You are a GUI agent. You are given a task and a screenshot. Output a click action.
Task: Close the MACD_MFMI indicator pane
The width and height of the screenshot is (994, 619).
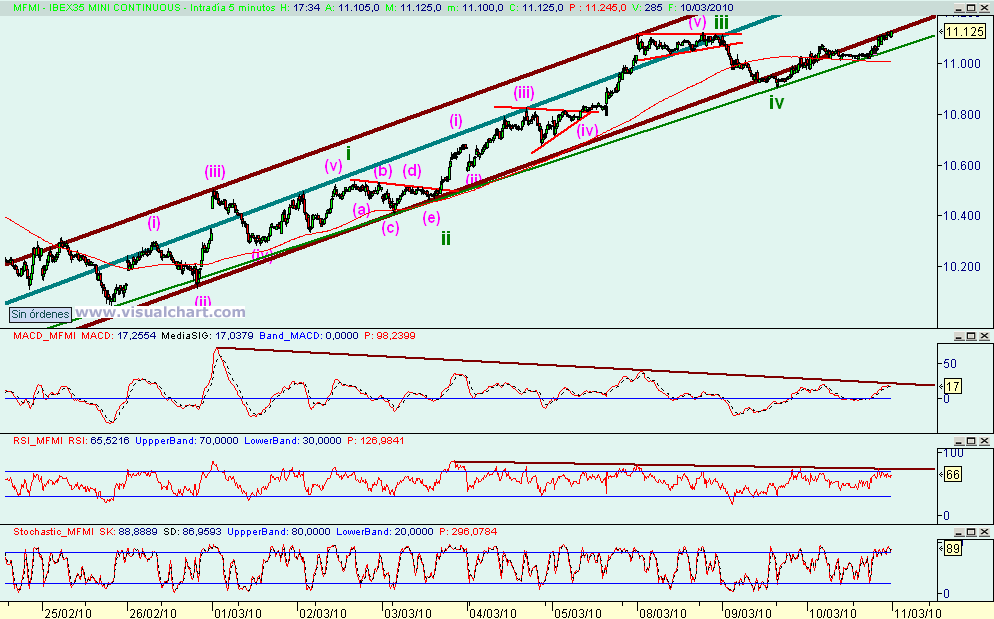coord(983,336)
